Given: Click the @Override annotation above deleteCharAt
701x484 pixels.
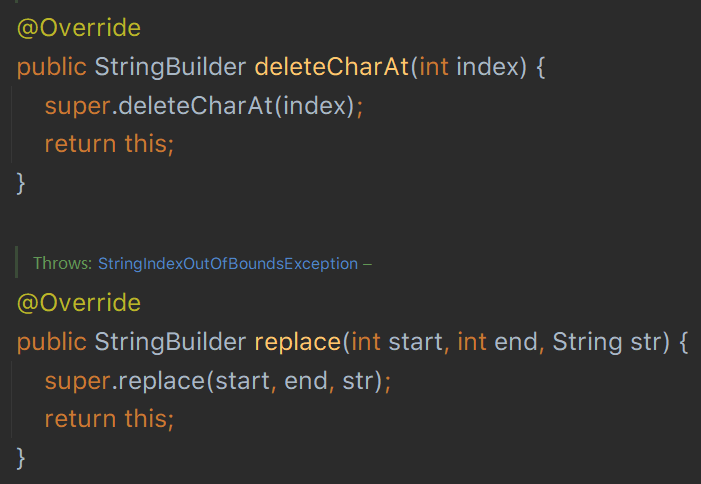Looking at the screenshot, I should [x=79, y=28].
